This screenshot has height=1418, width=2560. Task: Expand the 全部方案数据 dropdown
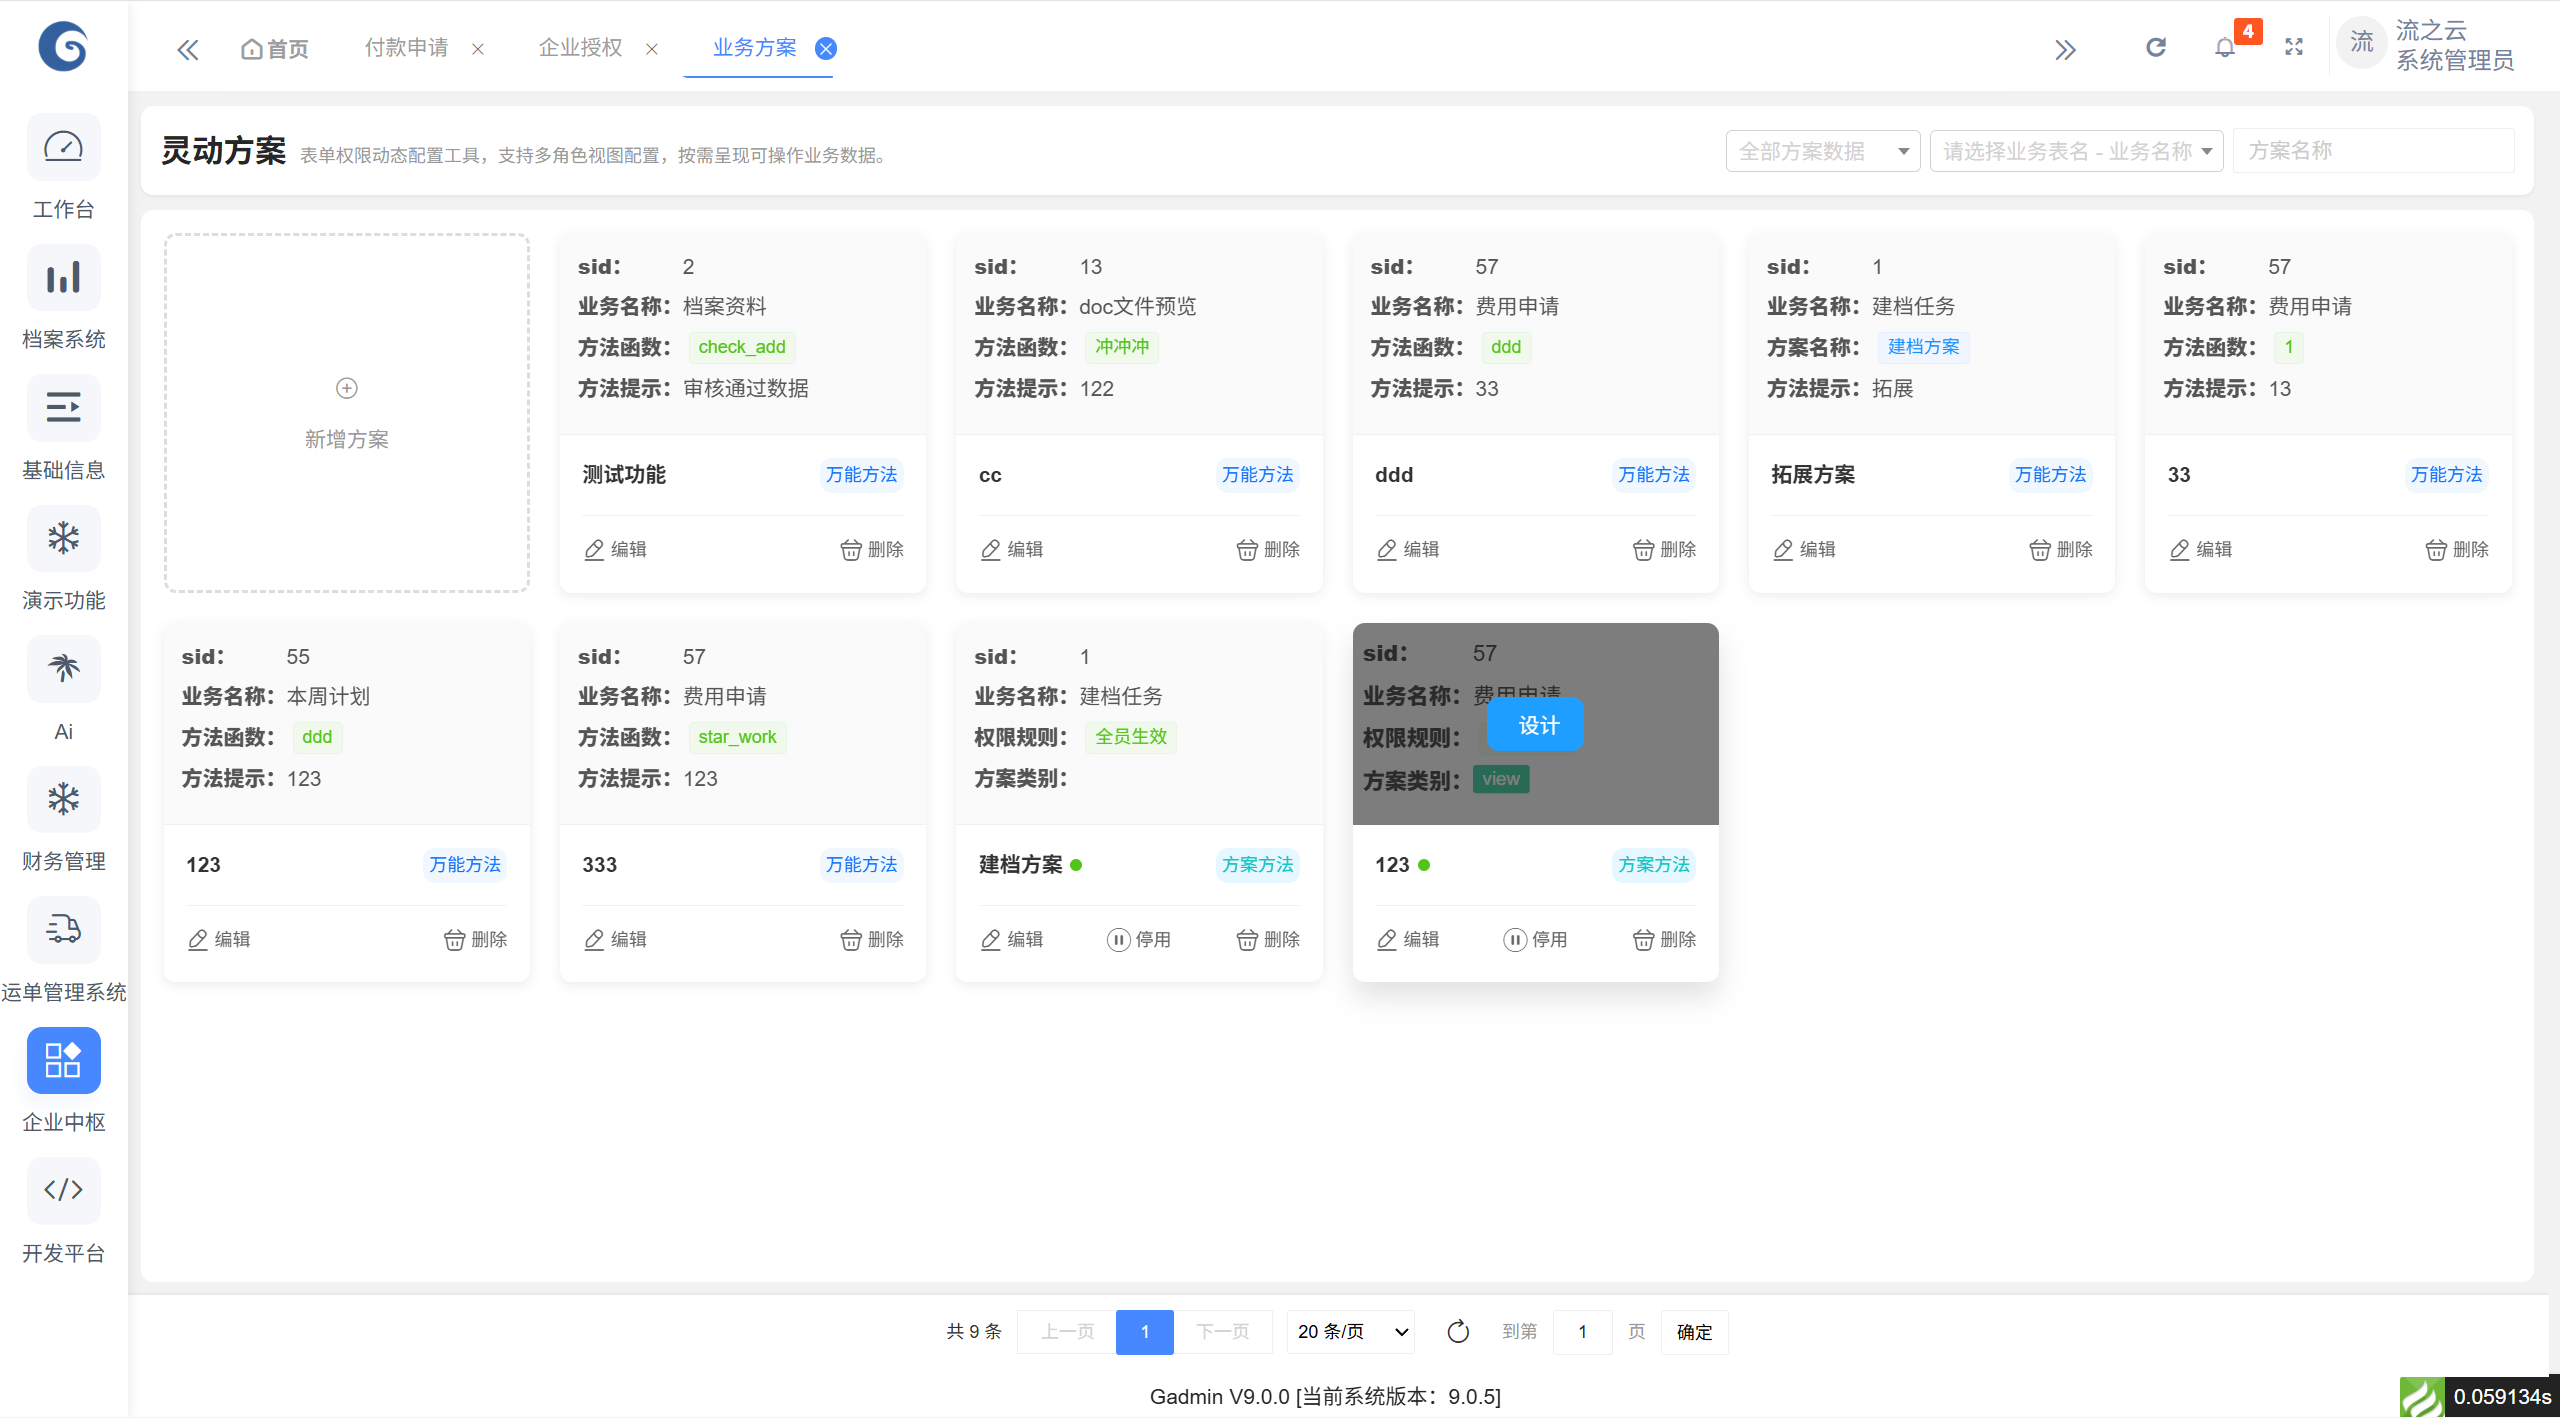point(1822,151)
